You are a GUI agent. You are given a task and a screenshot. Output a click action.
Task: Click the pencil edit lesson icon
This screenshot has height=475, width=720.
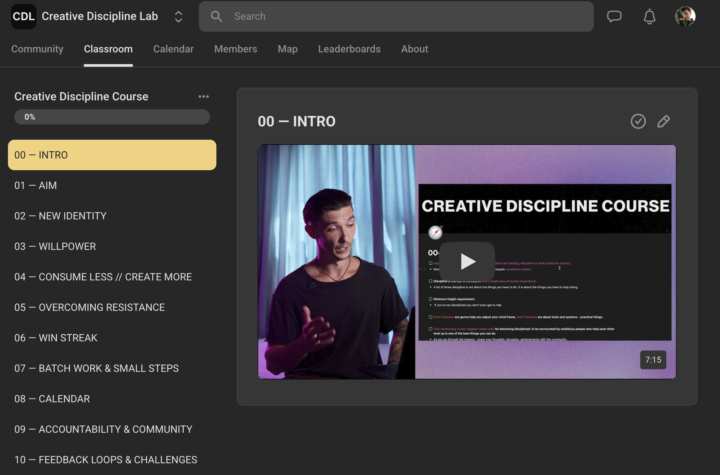664,121
